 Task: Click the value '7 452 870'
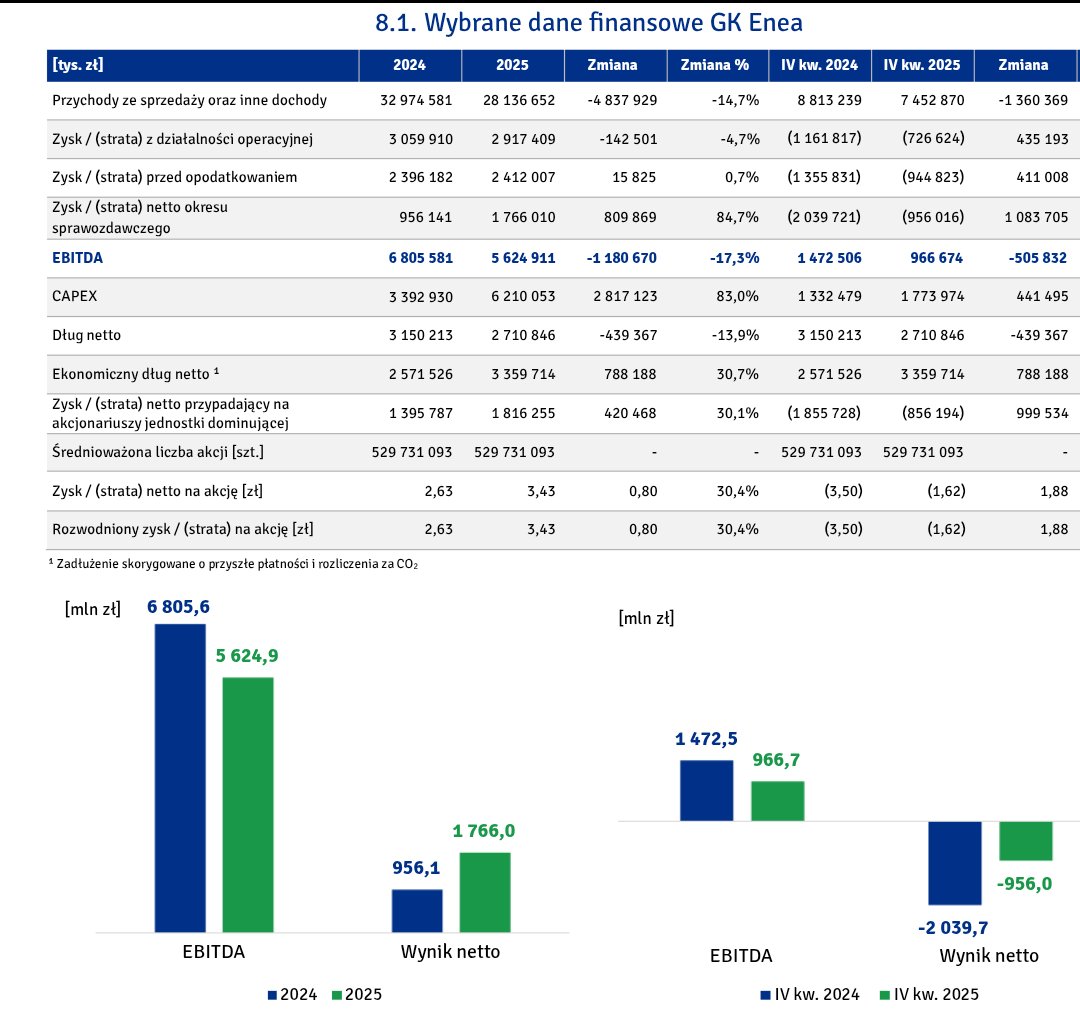pos(932,101)
